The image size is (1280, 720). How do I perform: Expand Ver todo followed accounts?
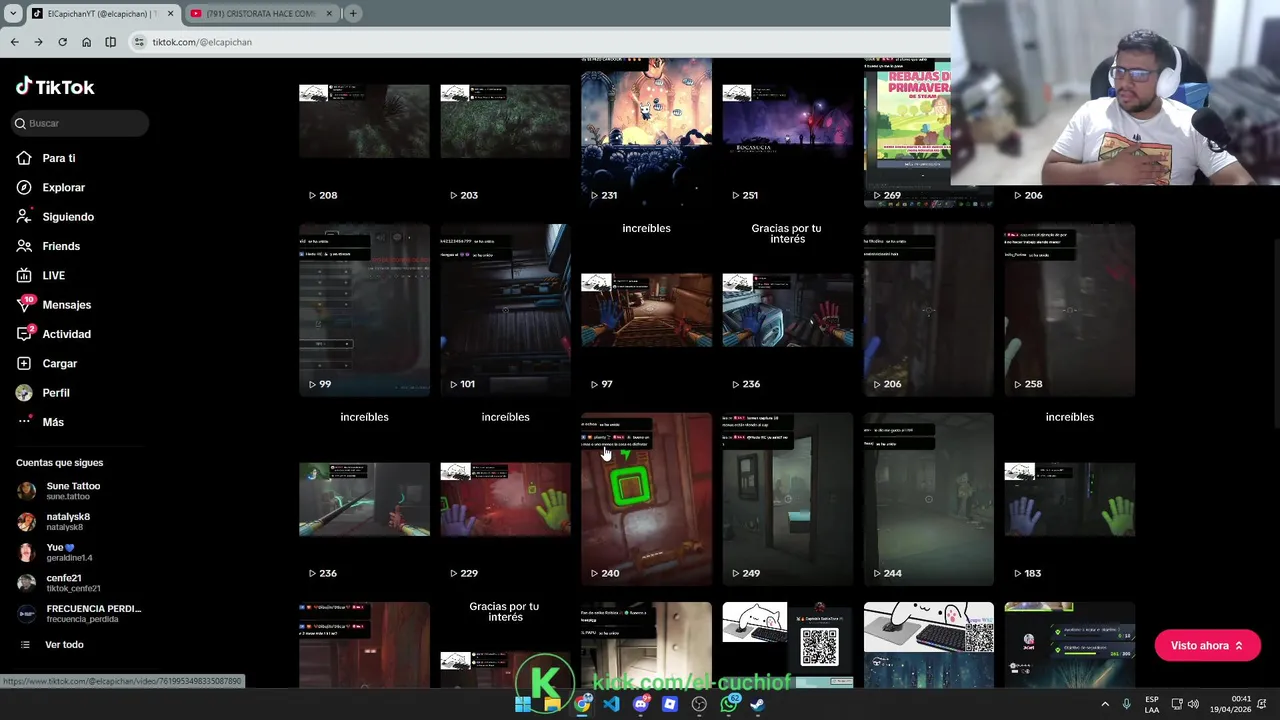51,645
